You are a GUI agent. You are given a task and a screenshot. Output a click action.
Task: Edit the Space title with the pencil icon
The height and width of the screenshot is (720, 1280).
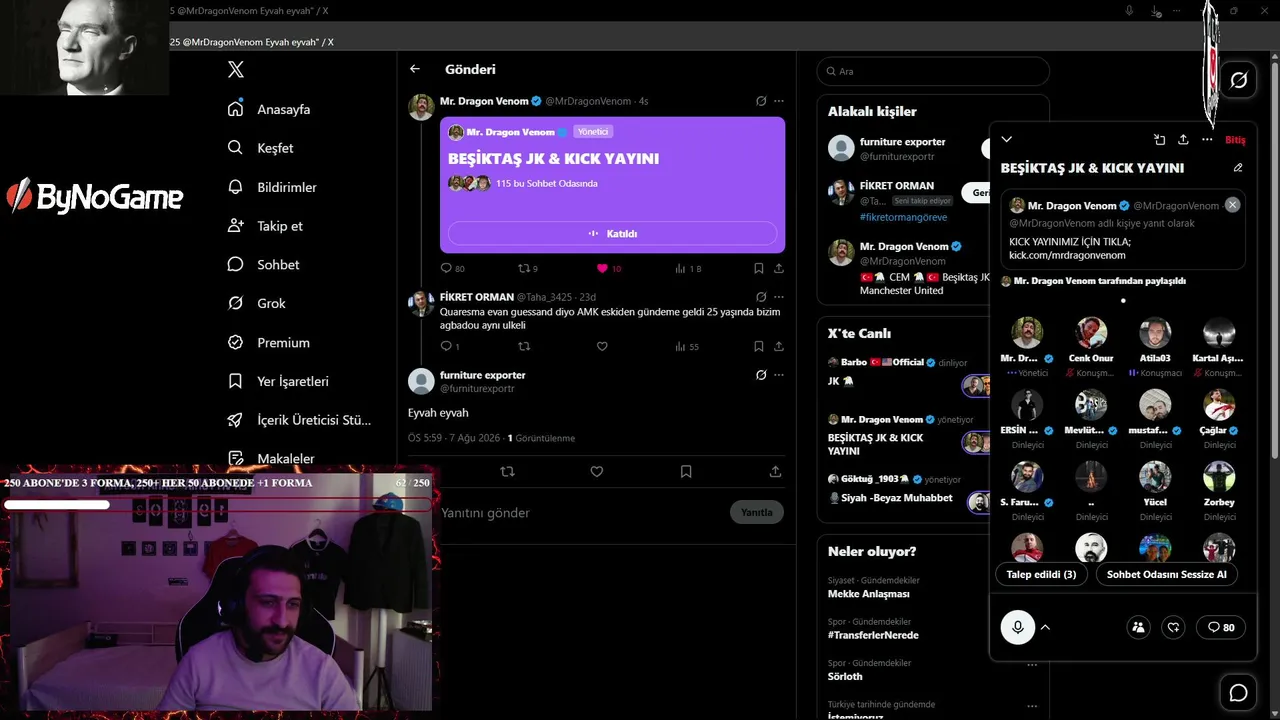1238,168
